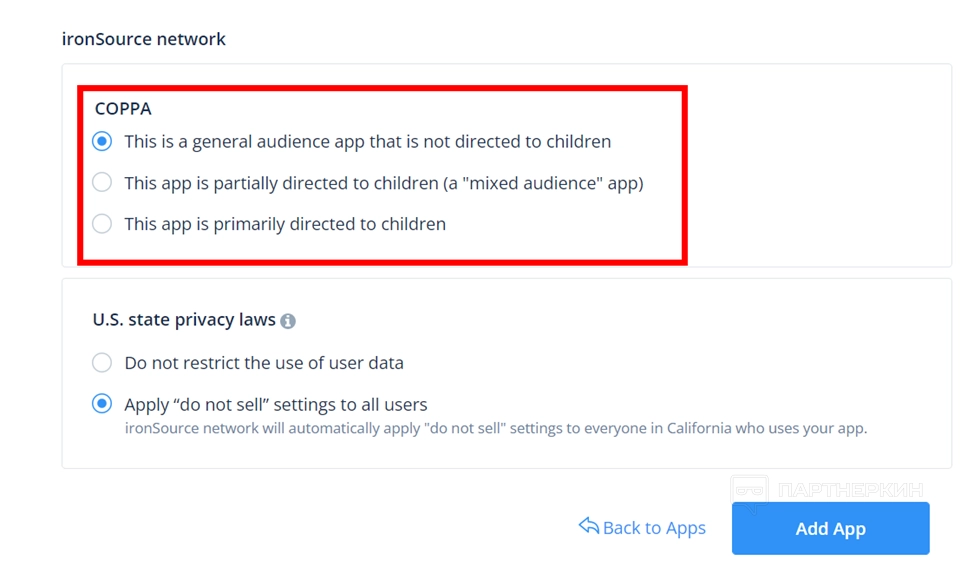The width and height of the screenshot is (974, 567).
Task: Click the back arrow icon before Back to Apps
Action: (588, 526)
